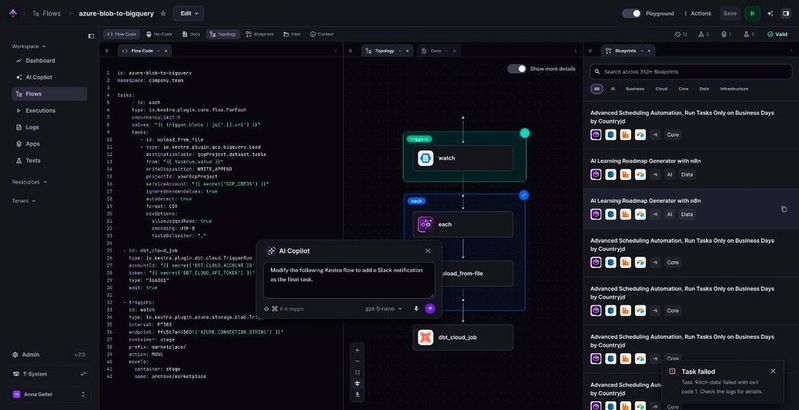Run the flow with green Execute button
This screenshot has width=799, height=410.
(x=752, y=14)
